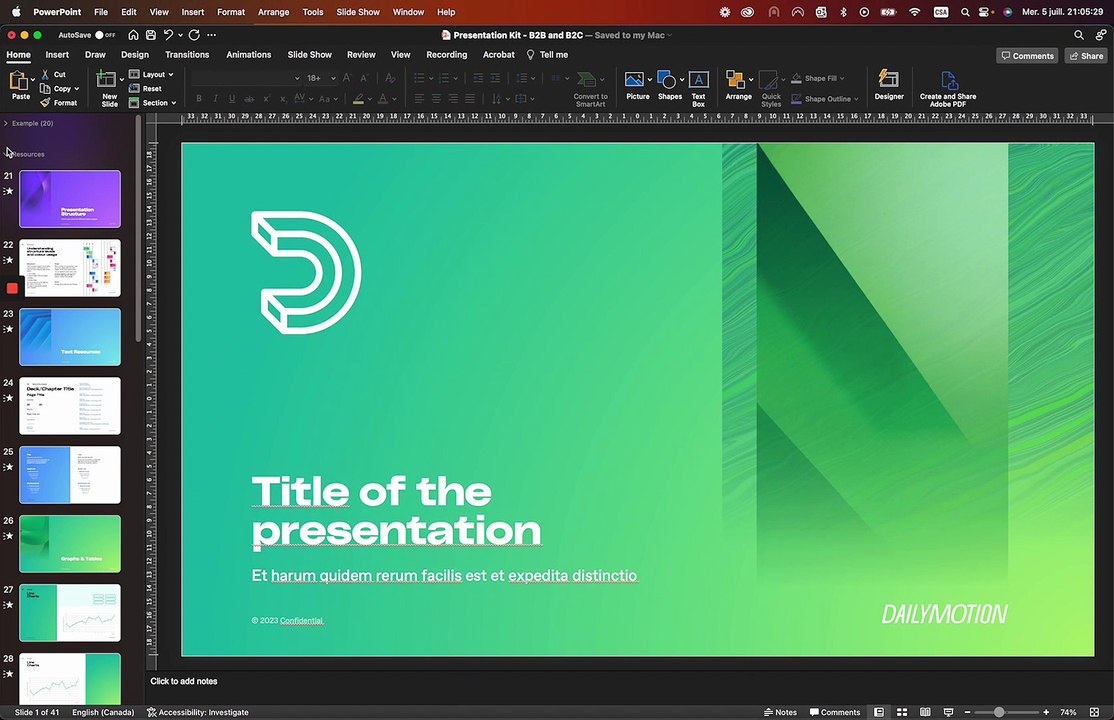Image resolution: width=1114 pixels, height=720 pixels.
Task: Open the Arrange menu in menu bar
Action: (274, 12)
